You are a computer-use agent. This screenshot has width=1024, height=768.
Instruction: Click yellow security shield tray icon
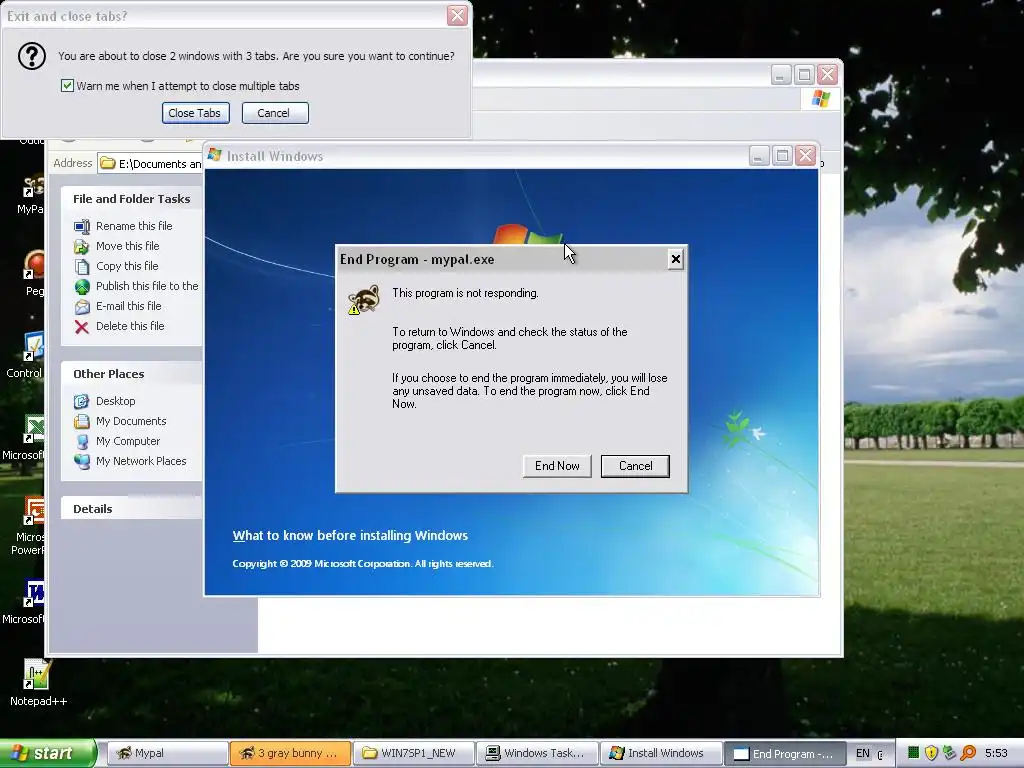pyautogui.click(x=932, y=754)
